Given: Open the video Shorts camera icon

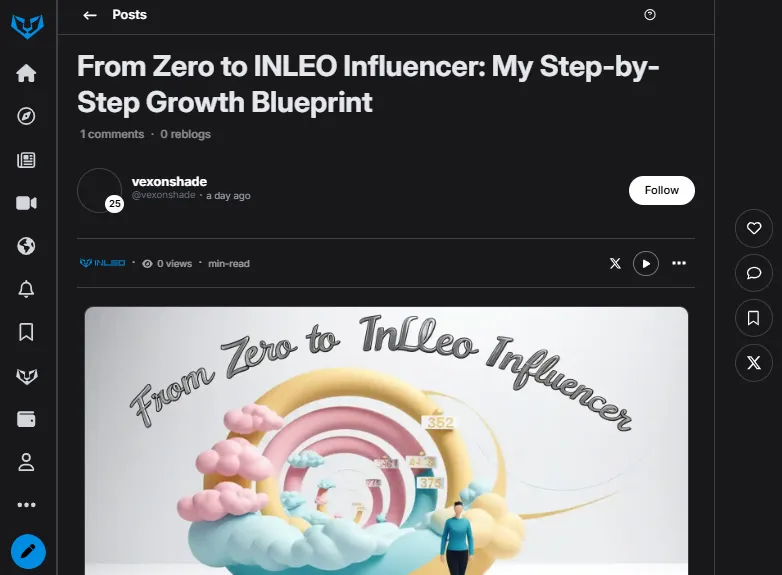Looking at the screenshot, I should click(26, 203).
